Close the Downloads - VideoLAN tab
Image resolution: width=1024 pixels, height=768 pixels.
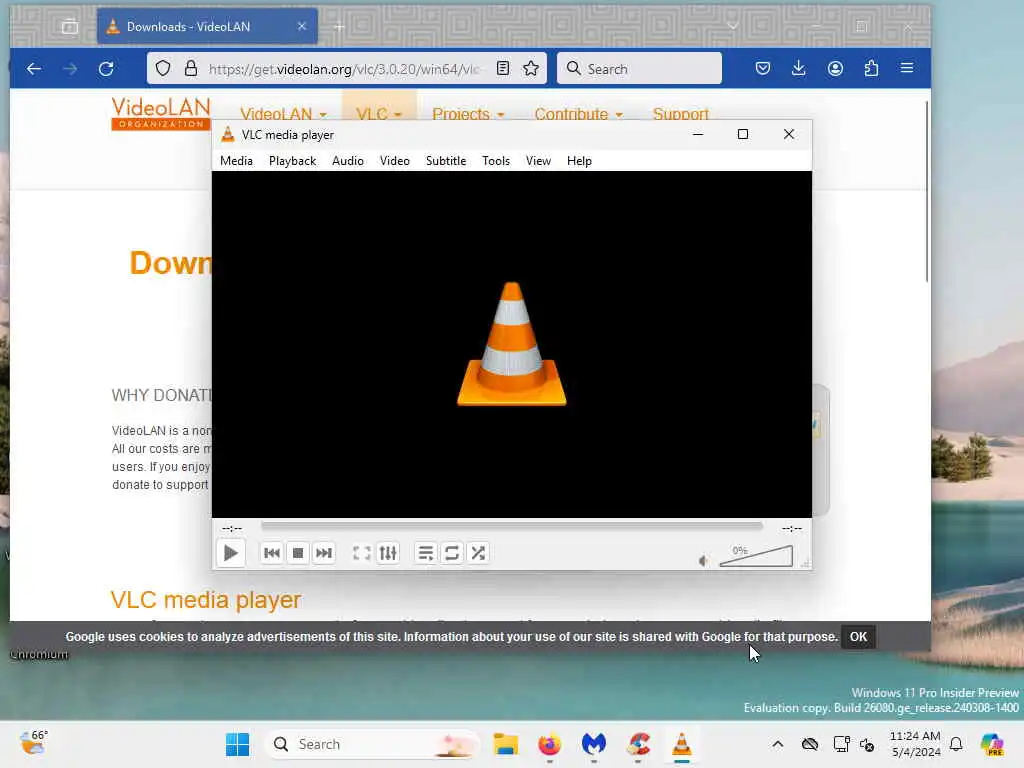tap(302, 26)
